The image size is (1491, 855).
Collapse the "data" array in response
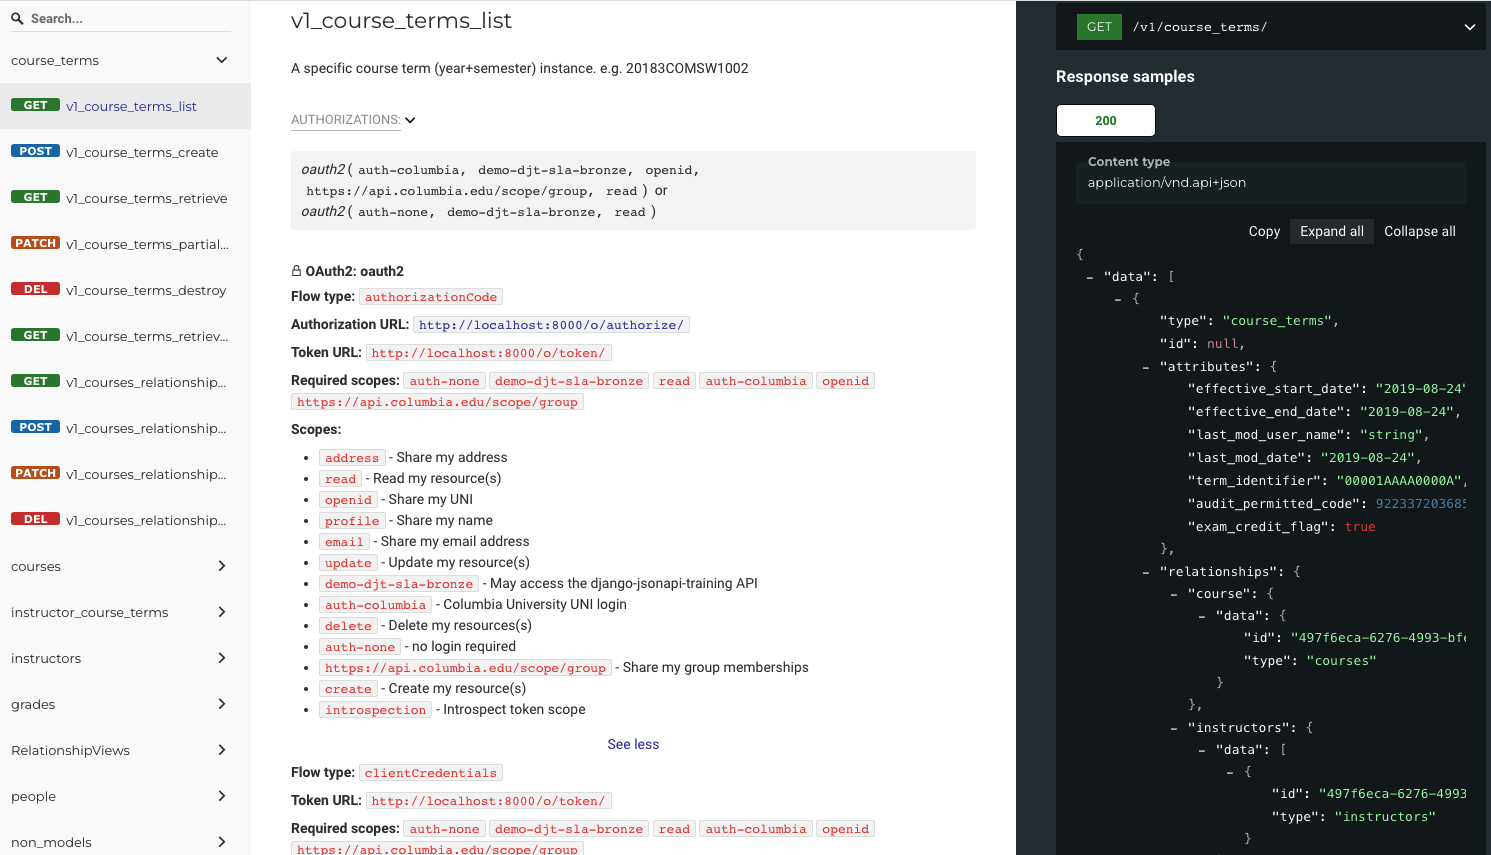coord(1090,277)
